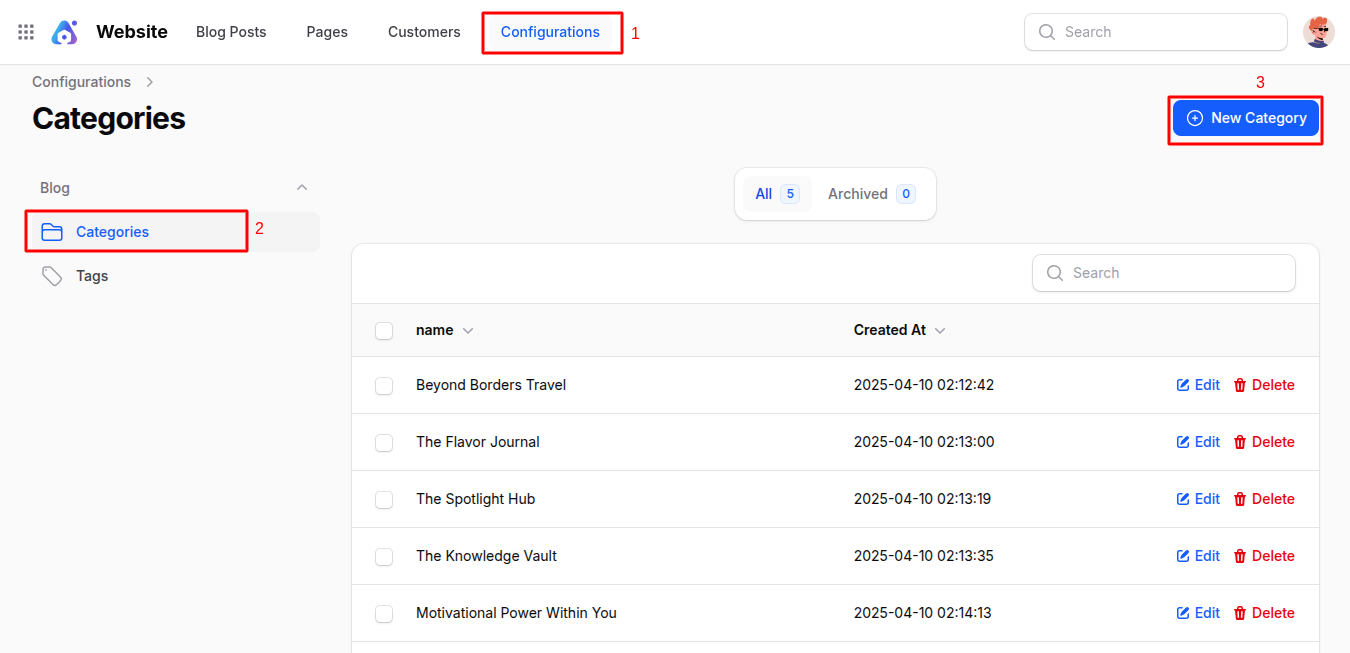Viewport: 1350px width, 653px height.
Task: Click the user profile avatar
Action: click(1319, 31)
